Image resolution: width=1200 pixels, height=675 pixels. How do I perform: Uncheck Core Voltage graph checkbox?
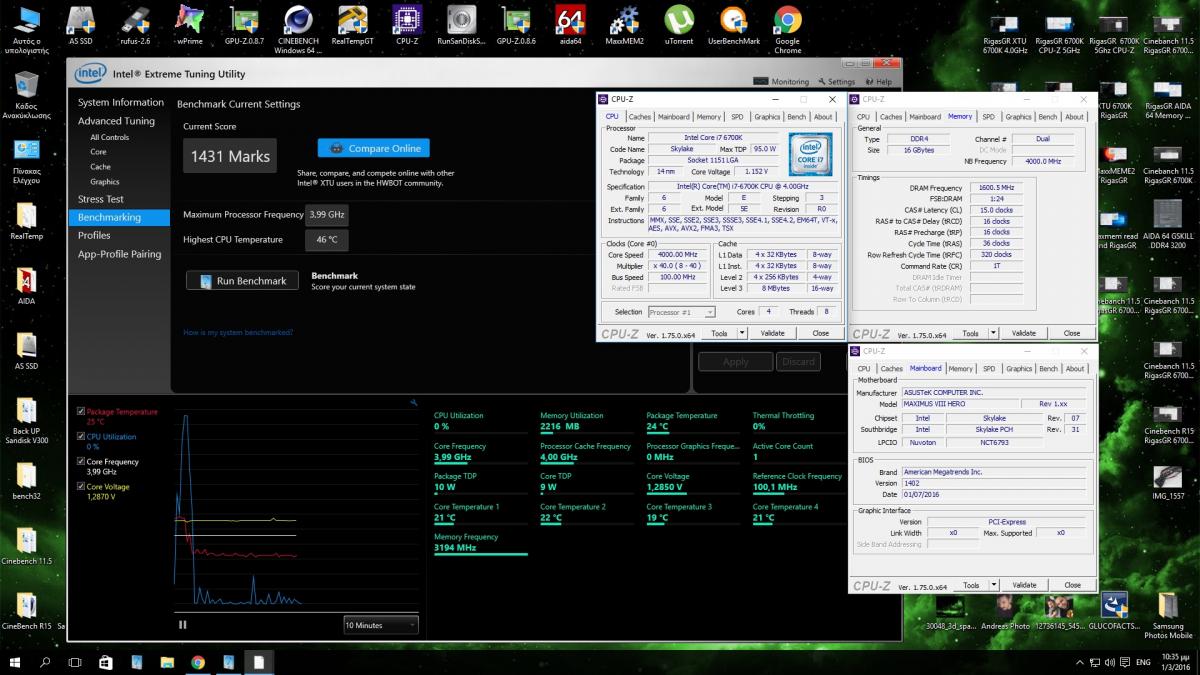(x=82, y=487)
